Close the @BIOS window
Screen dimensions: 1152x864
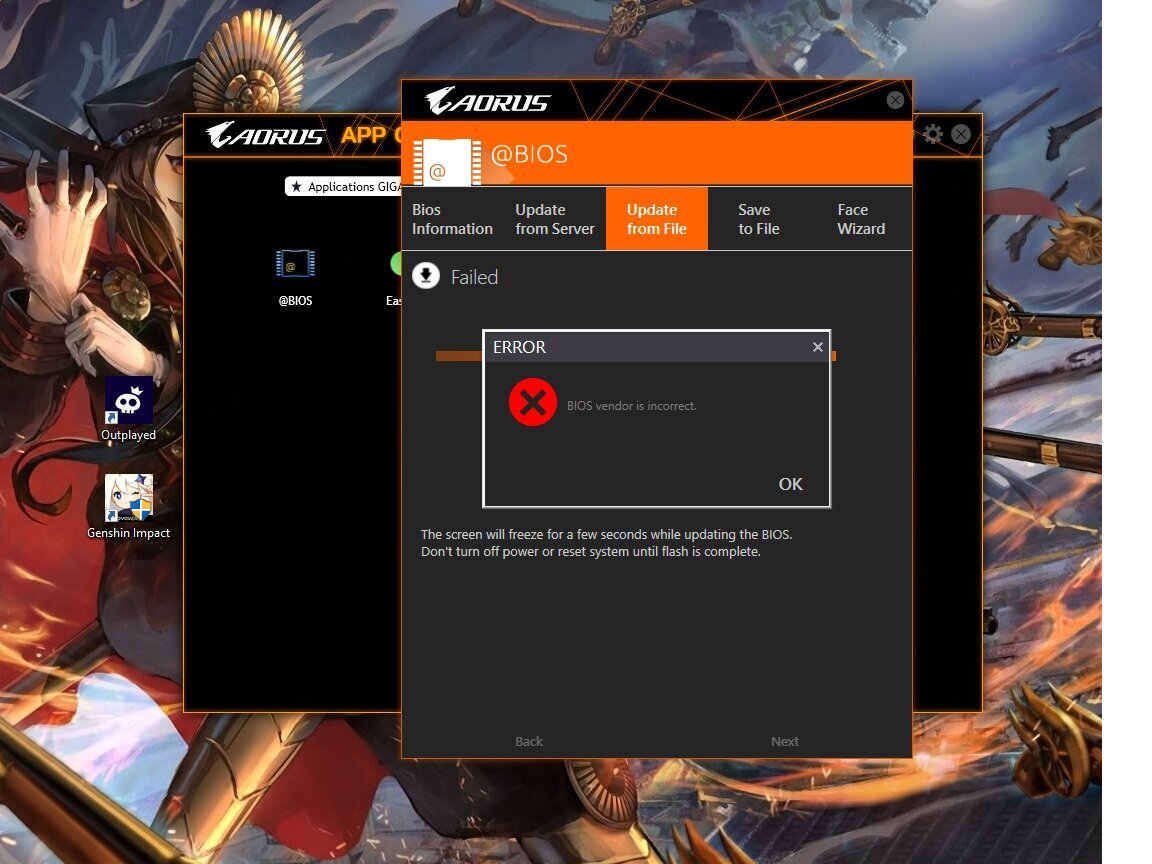[x=895, y=100]
